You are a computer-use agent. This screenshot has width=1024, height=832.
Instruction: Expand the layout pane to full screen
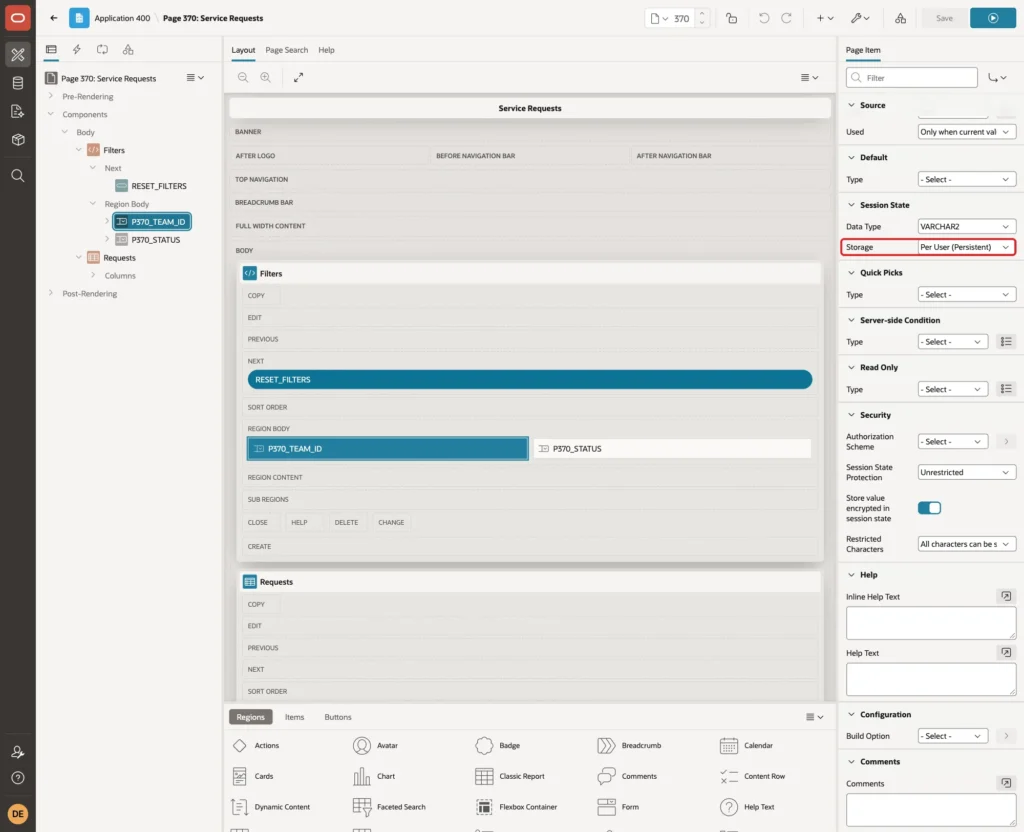coord(298,77)
